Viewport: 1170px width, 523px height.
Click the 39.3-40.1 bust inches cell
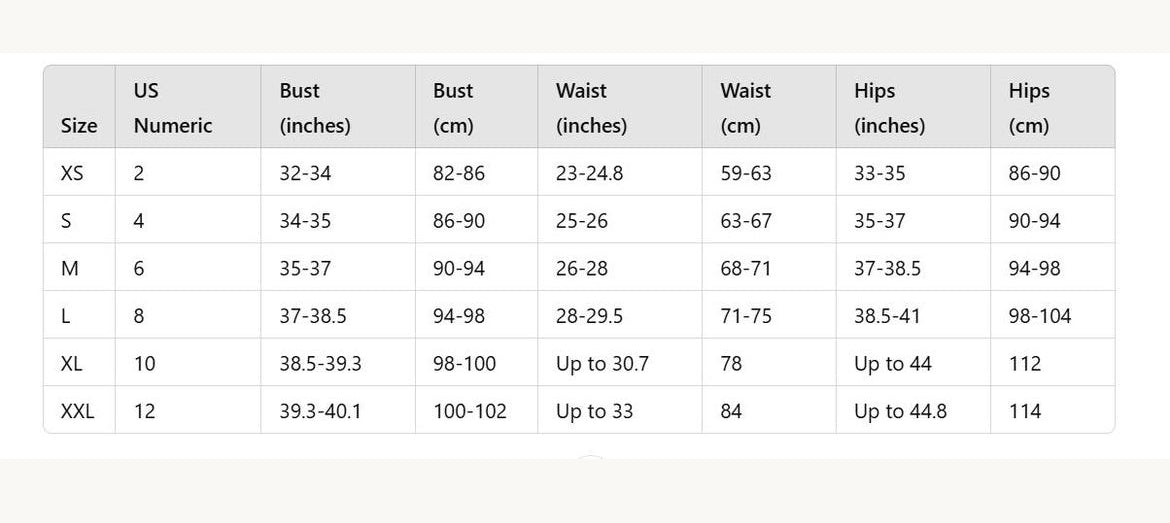(320, 411)
